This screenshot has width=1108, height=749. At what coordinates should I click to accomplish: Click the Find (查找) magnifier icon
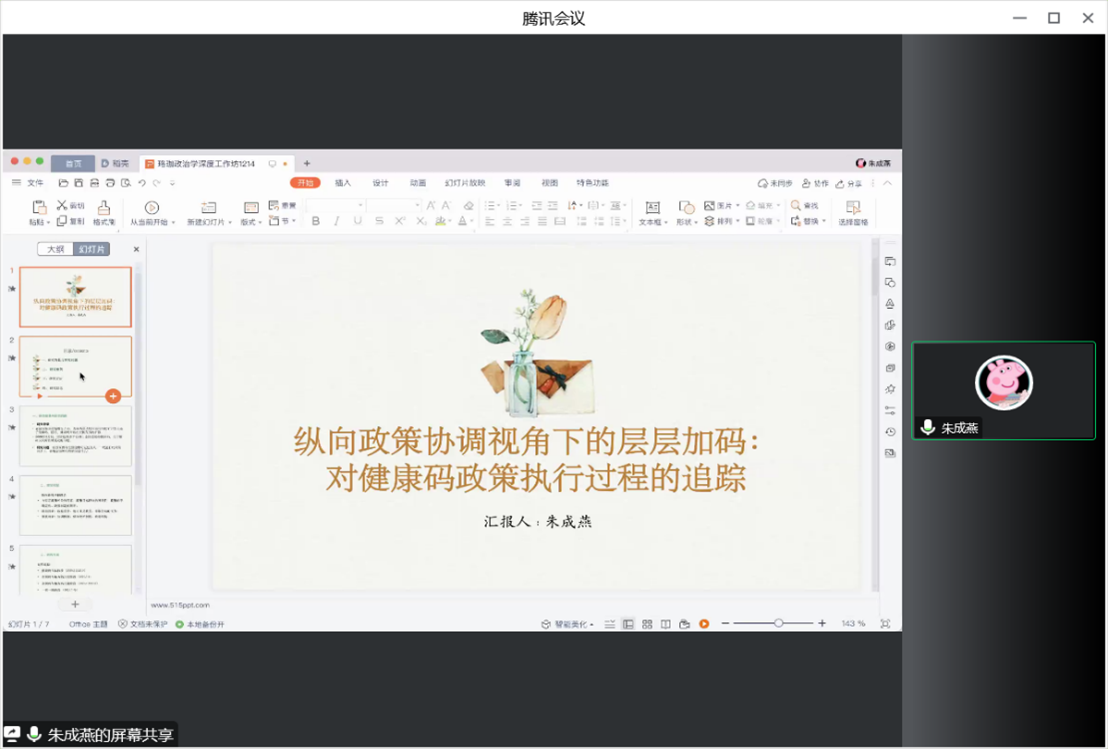pyautogui.click(x=796, y=205)
